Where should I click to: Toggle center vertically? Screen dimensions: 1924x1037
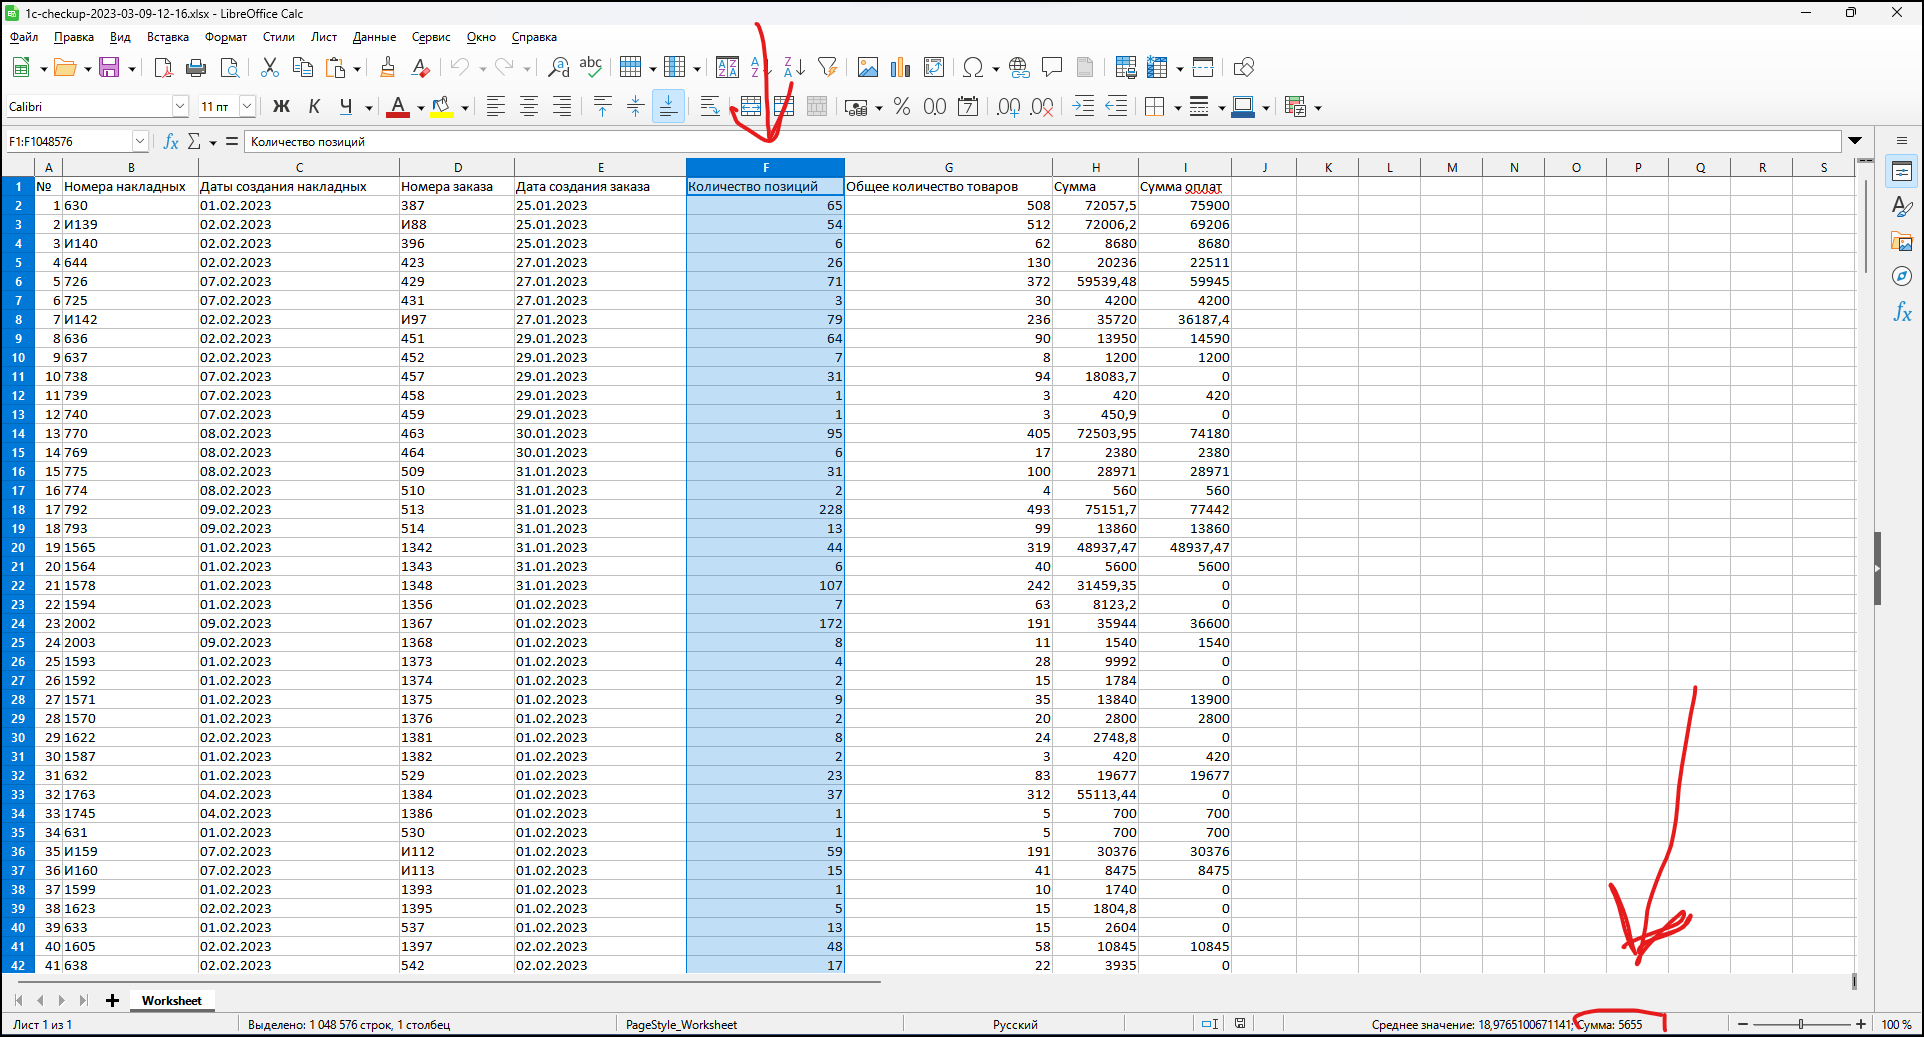pyautogui.click(x=636, y=107)
